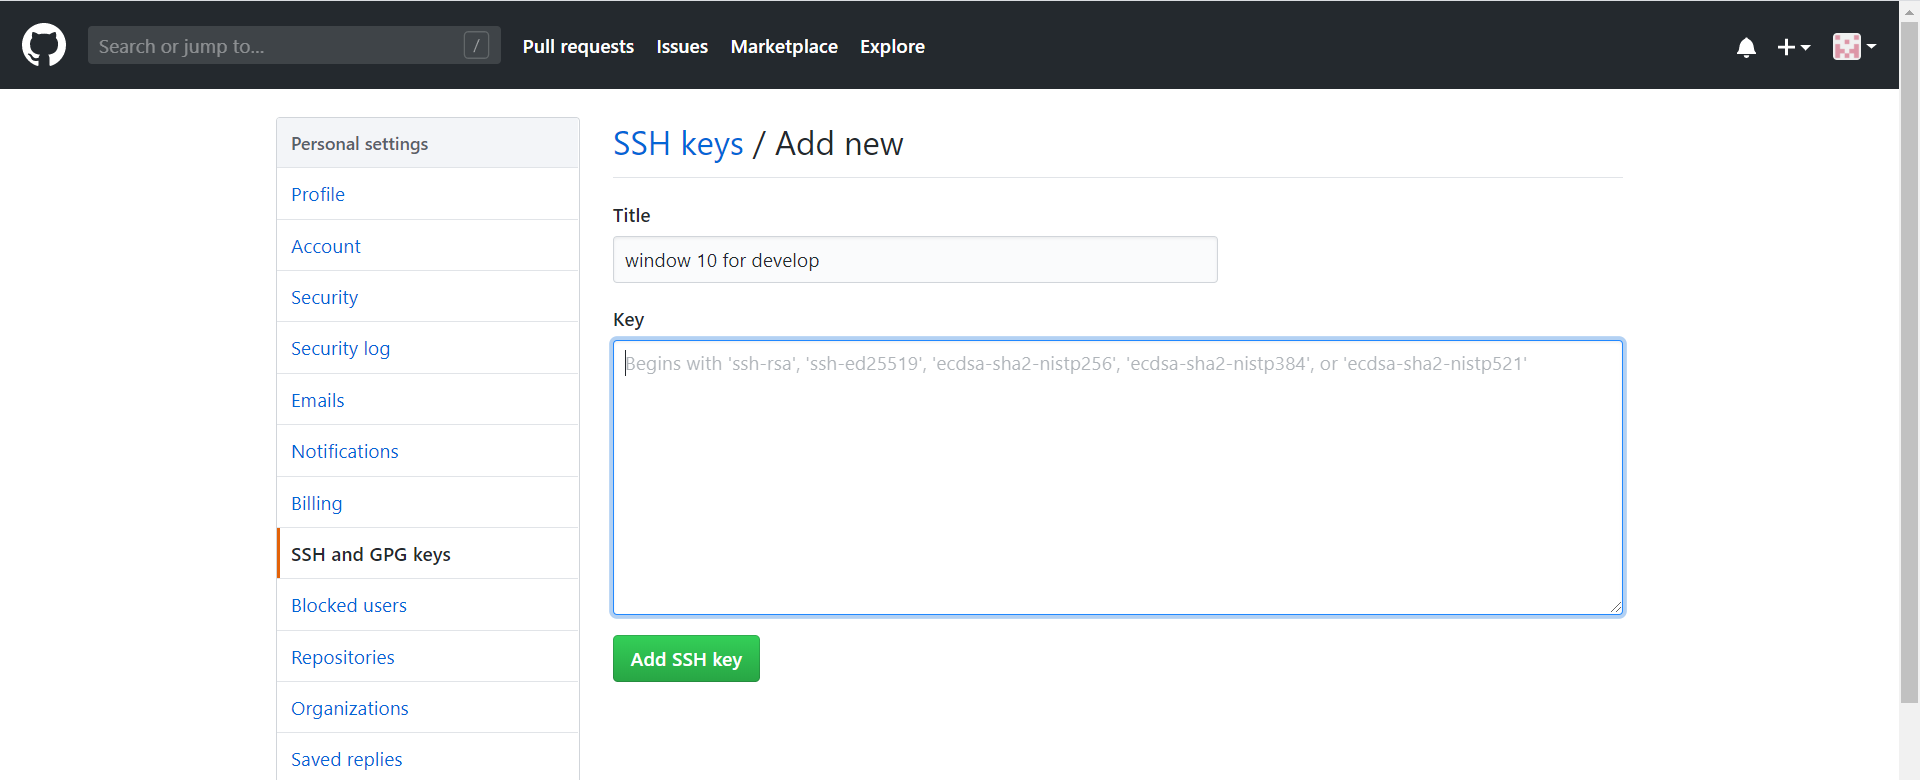Click inside the Key textarea
This screenshot has height=780, width=1920.
(1118, 477)
